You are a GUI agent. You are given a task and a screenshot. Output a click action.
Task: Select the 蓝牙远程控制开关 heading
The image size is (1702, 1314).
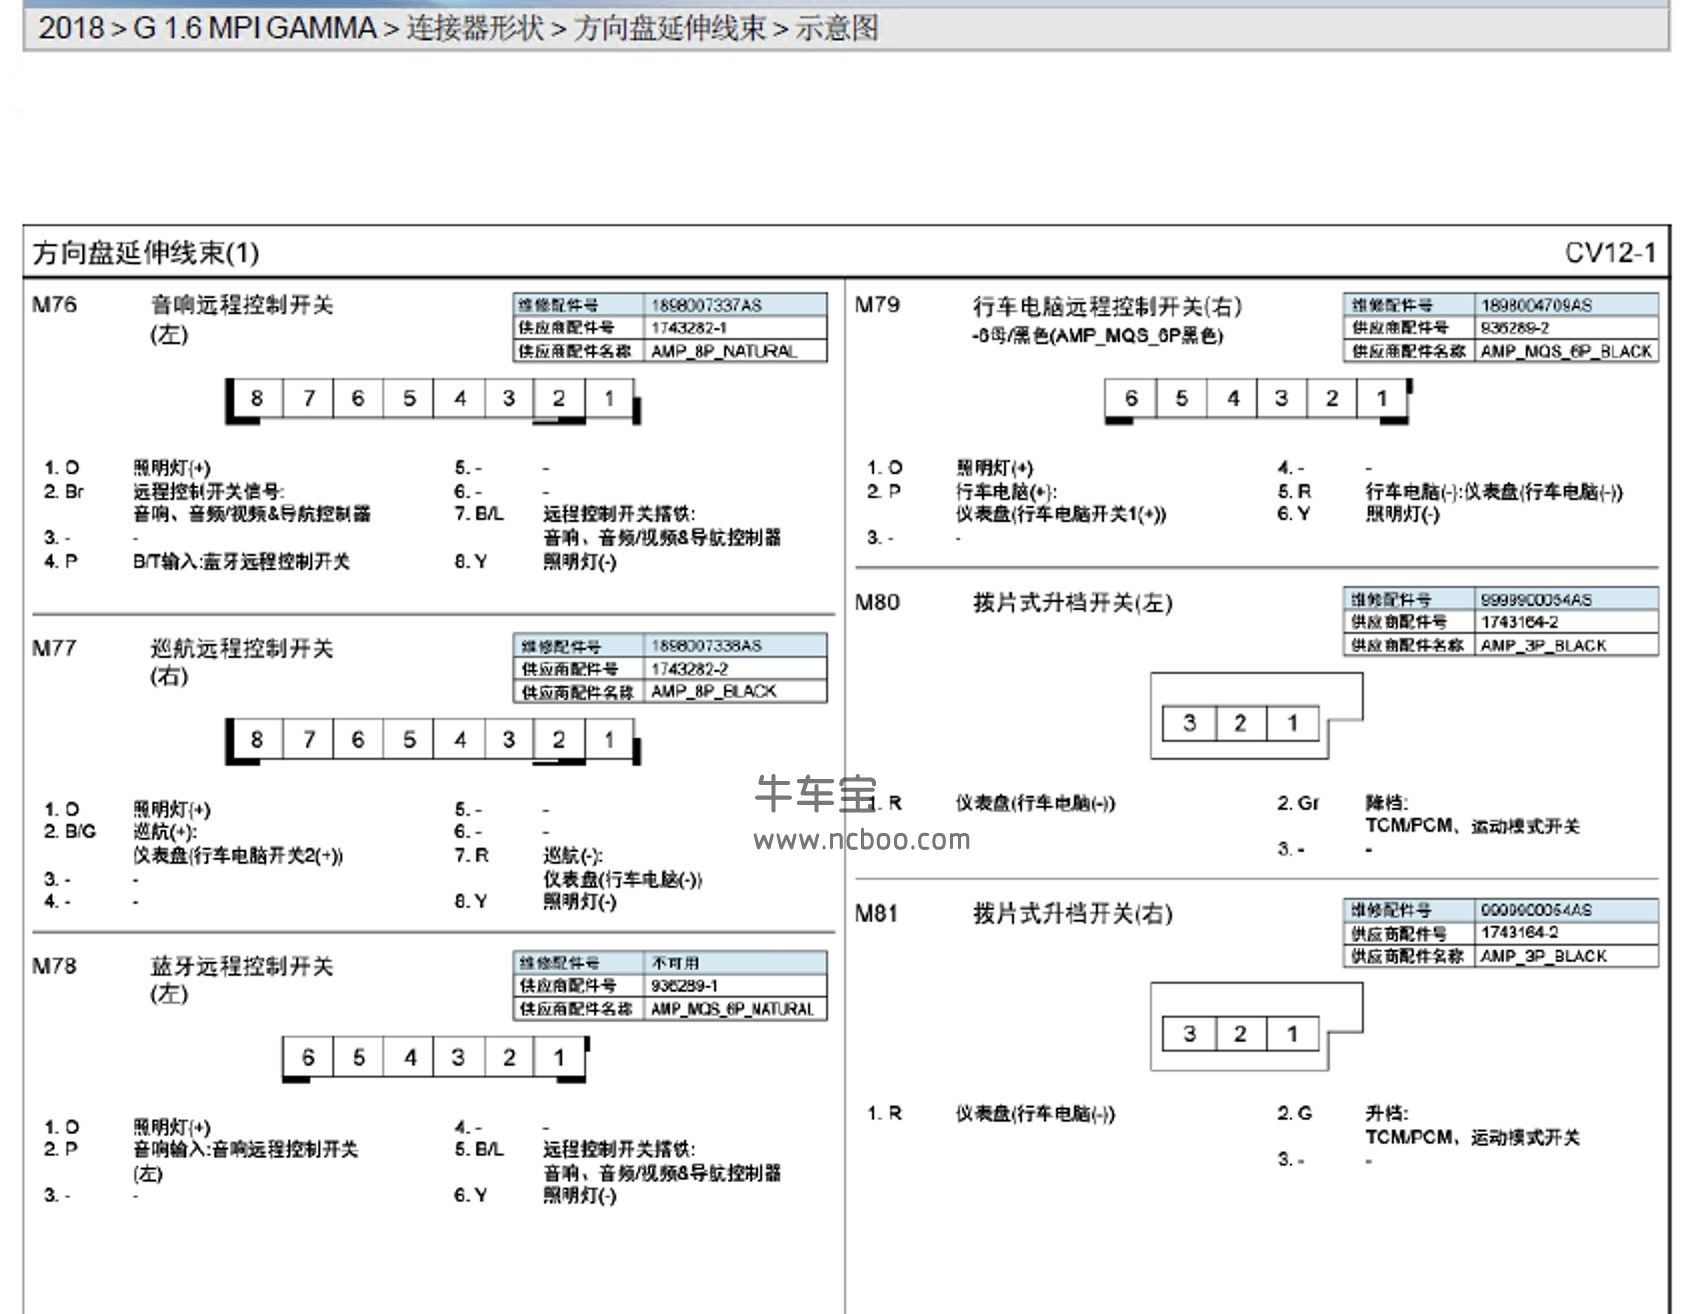click(x=241, y=966)
